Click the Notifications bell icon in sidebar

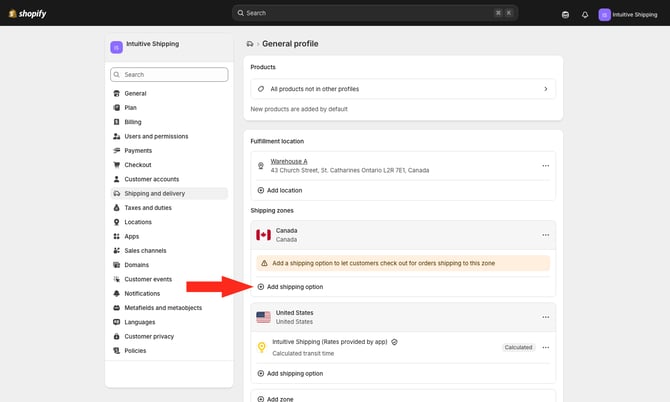coord(117,293)
